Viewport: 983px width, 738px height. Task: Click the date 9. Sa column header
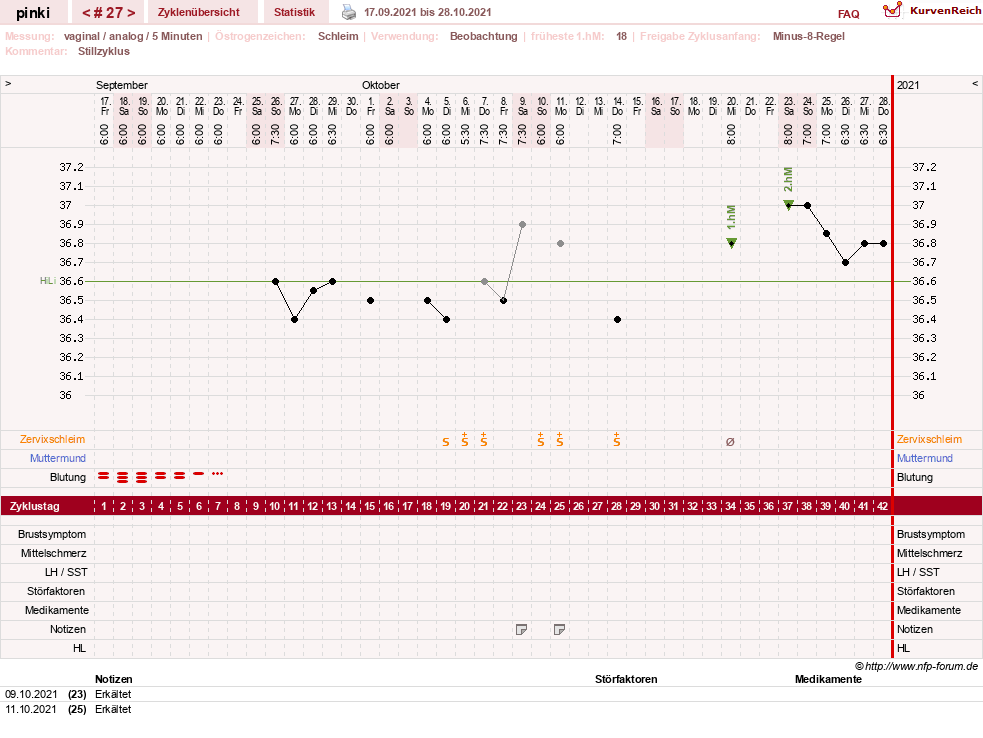click(x=522, y=106)
